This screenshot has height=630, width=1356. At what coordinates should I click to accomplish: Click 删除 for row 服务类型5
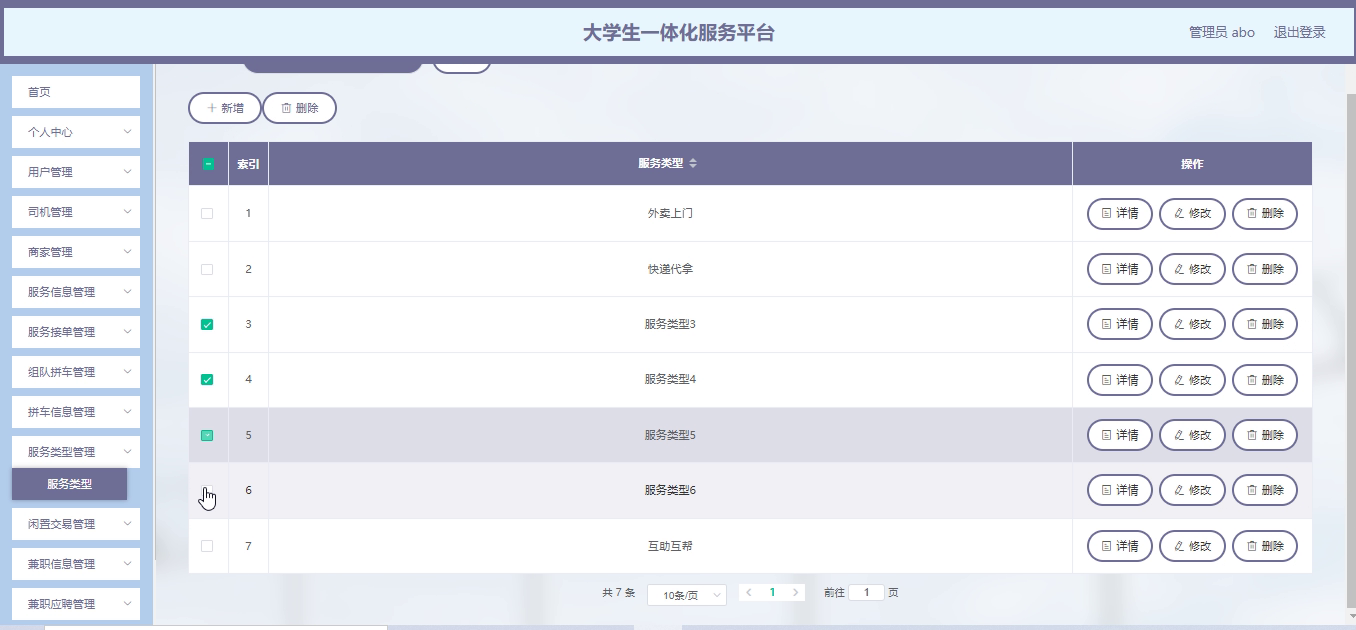point(1265,435)
